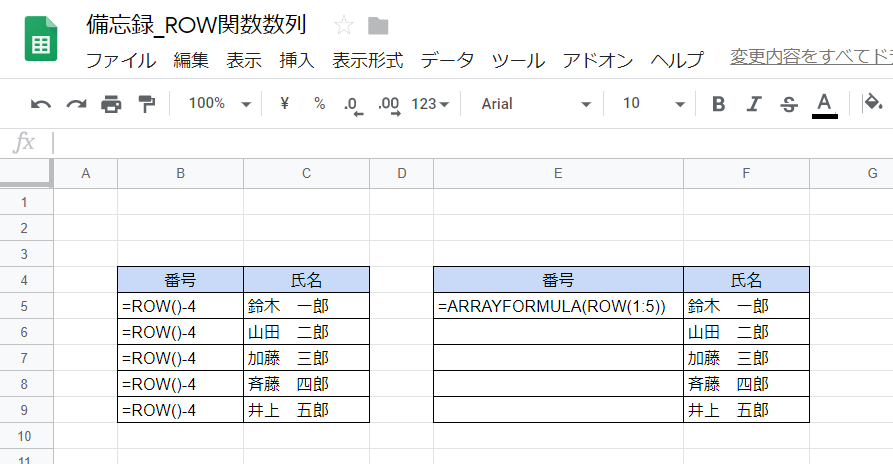Select 鈴木 一郎 in column C
This screenshot has height=464, width=893.
tap(306, 306)
